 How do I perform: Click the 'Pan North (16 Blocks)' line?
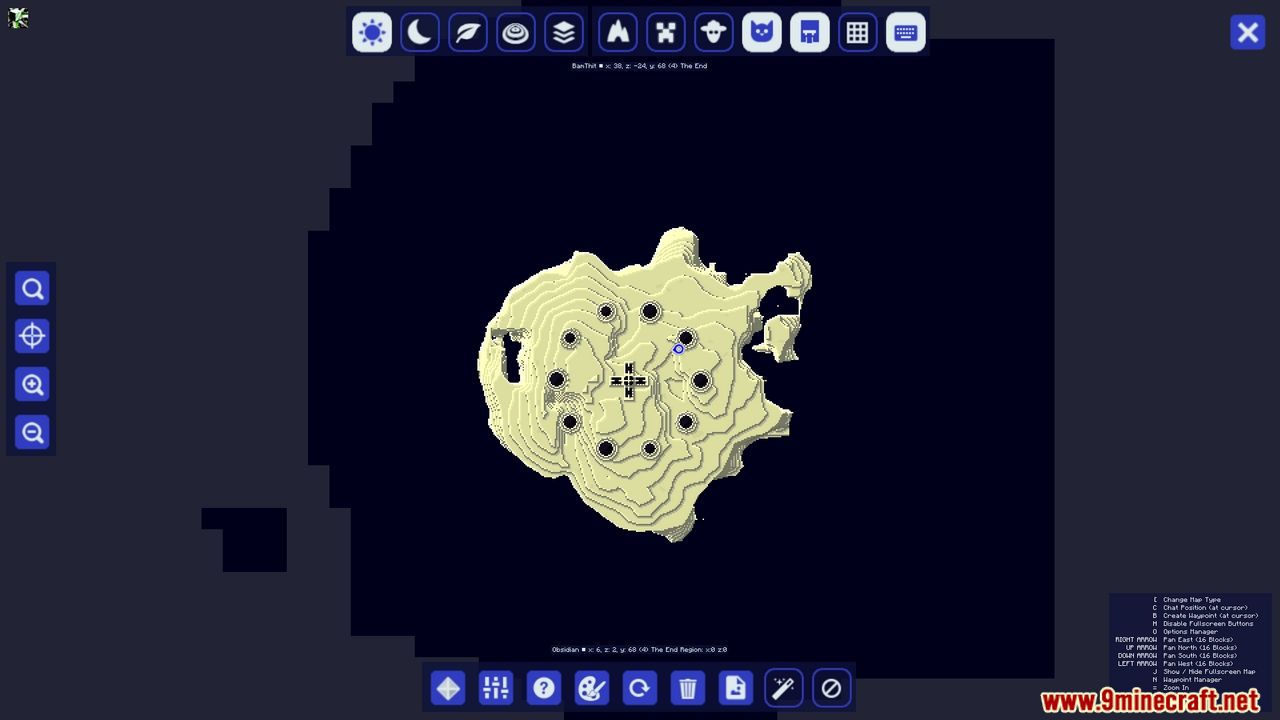point(1199,648)
